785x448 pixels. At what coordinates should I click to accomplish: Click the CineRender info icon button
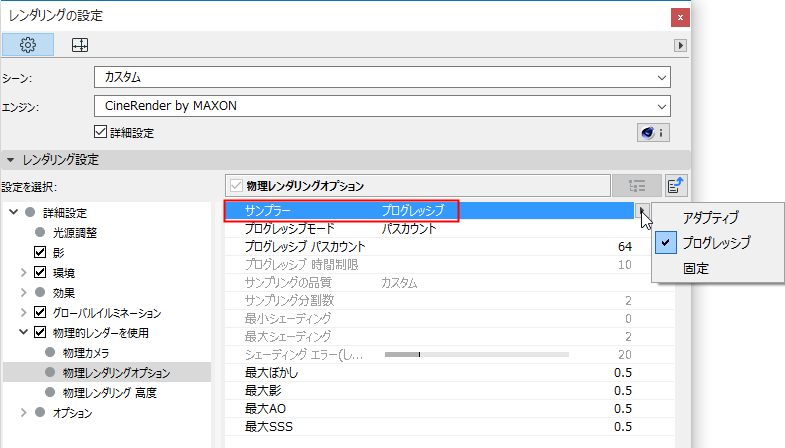(x=653, y=133)
